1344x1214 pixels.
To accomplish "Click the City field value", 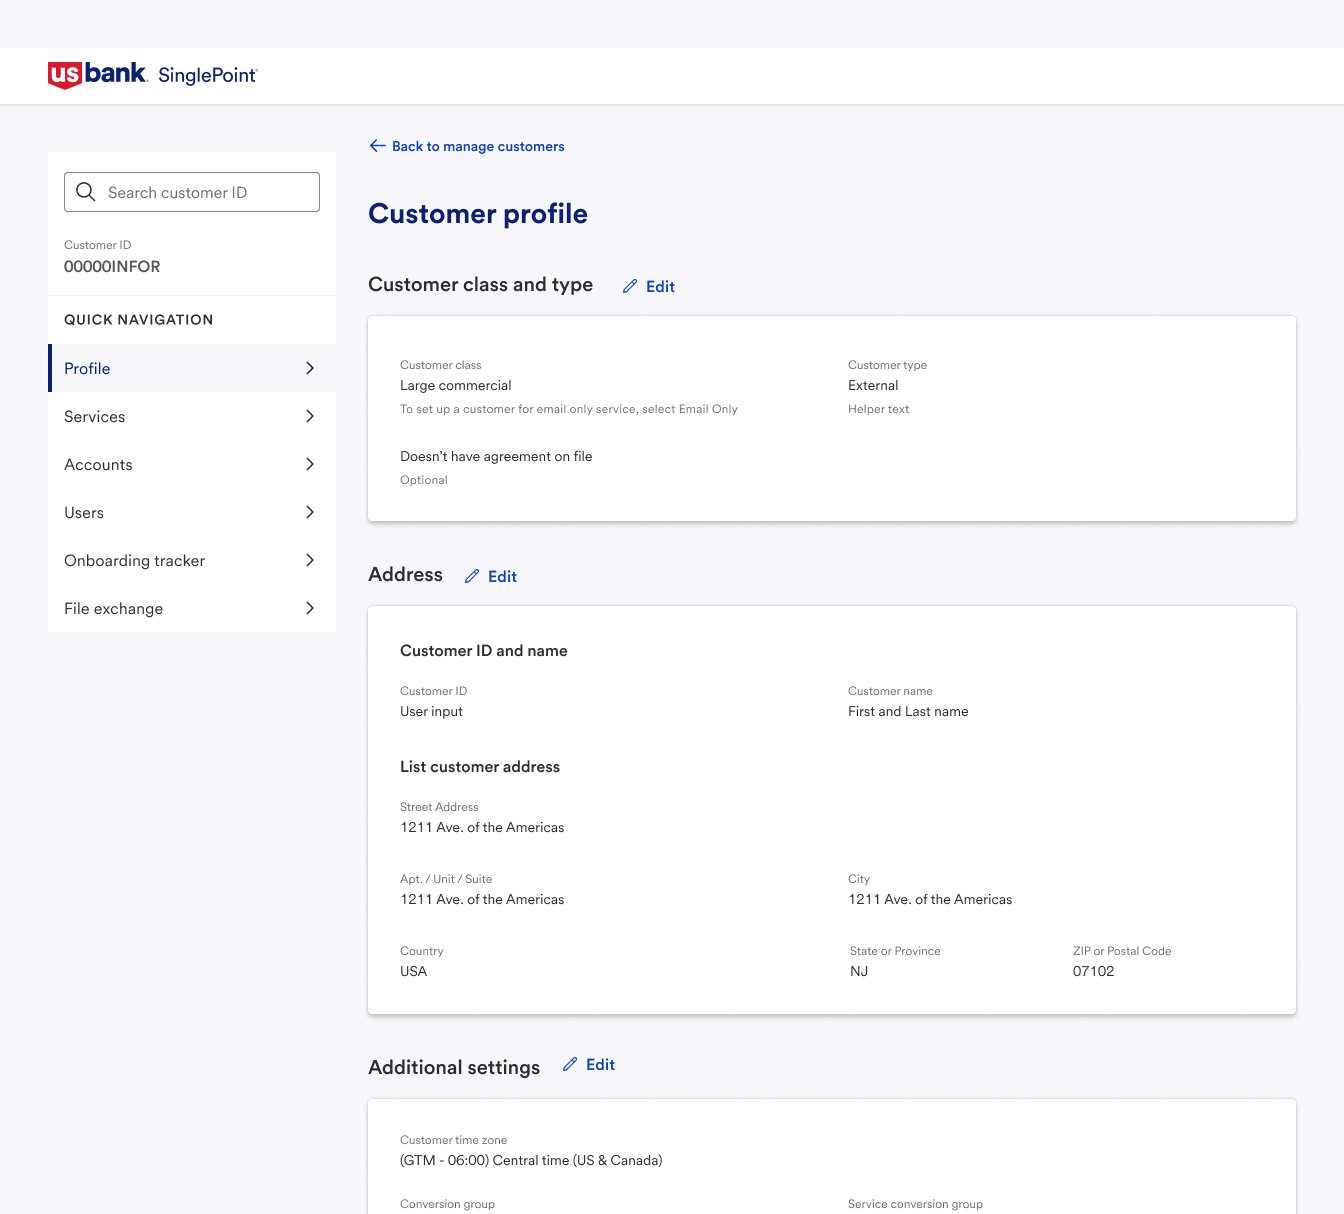I will (930, 899).
